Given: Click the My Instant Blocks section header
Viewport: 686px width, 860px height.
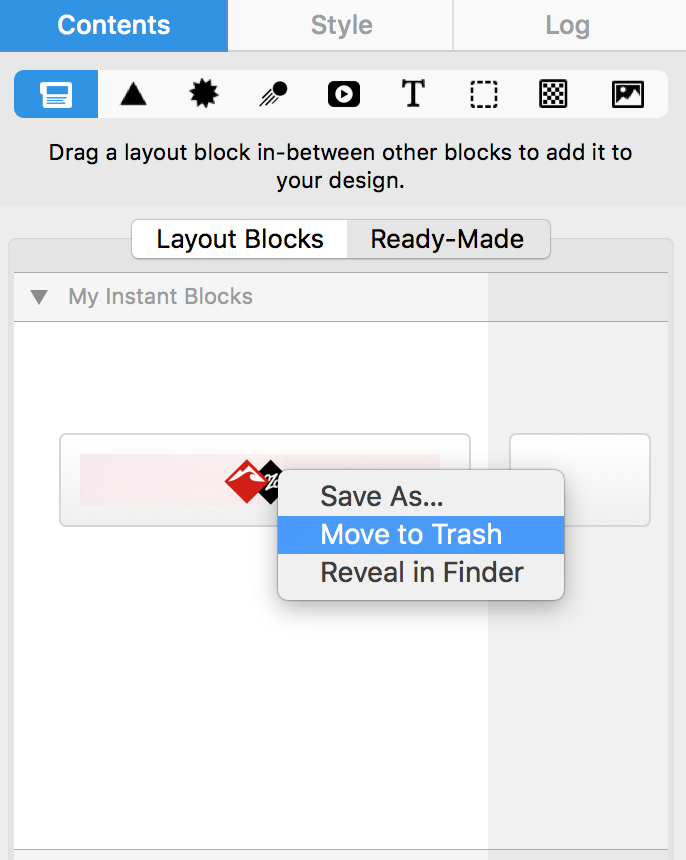Looking at the screenshot, I should (x=161, y=297).
